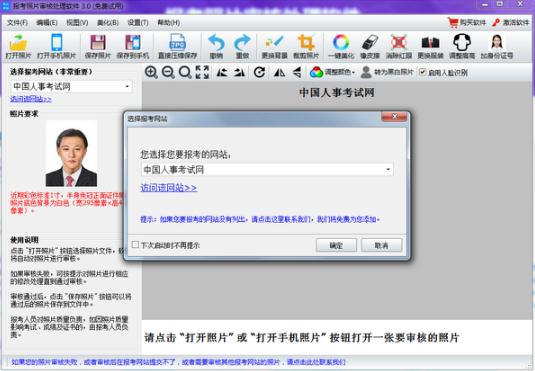The height and width of the screenshot is (371, 535).
Task: Redo with the 重做 arrow icon
Action: (242, 42)
